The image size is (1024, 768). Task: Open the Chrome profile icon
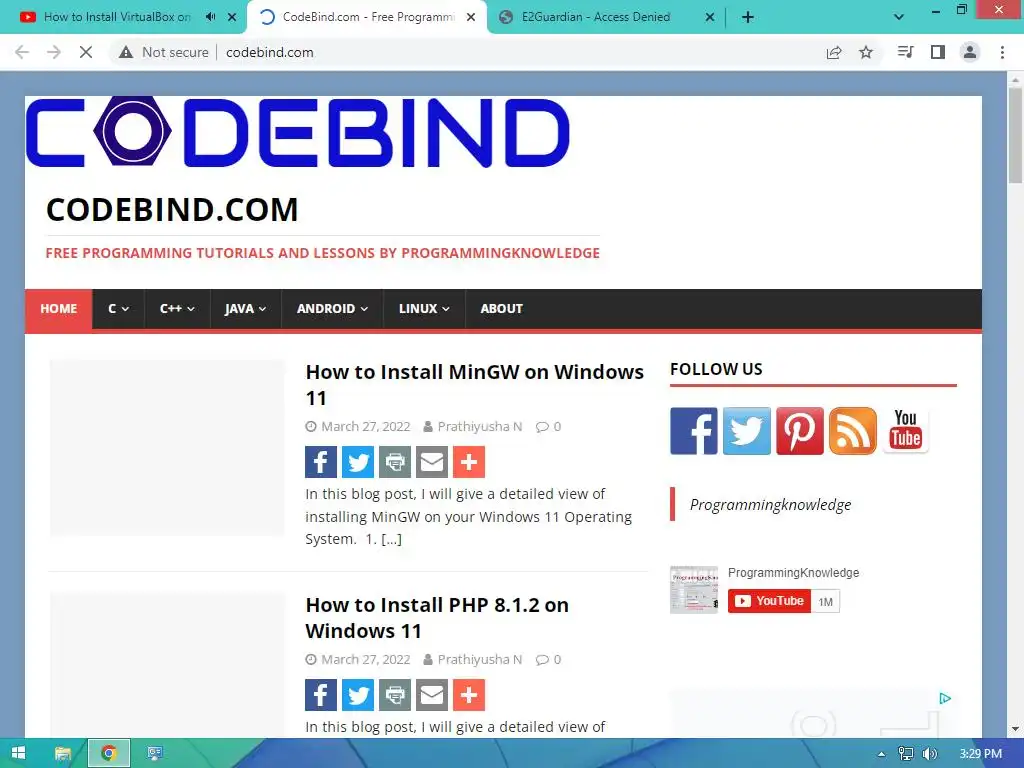(970, 52)
